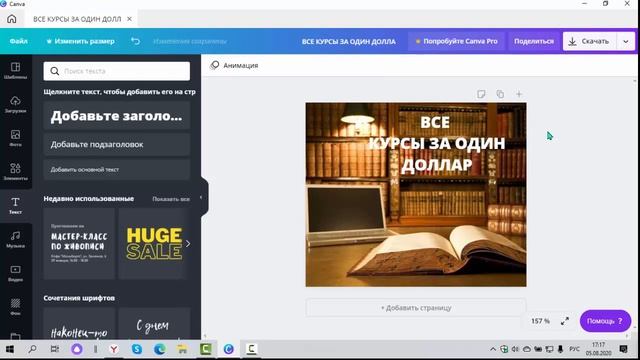Open the File menu

(18, 41)
